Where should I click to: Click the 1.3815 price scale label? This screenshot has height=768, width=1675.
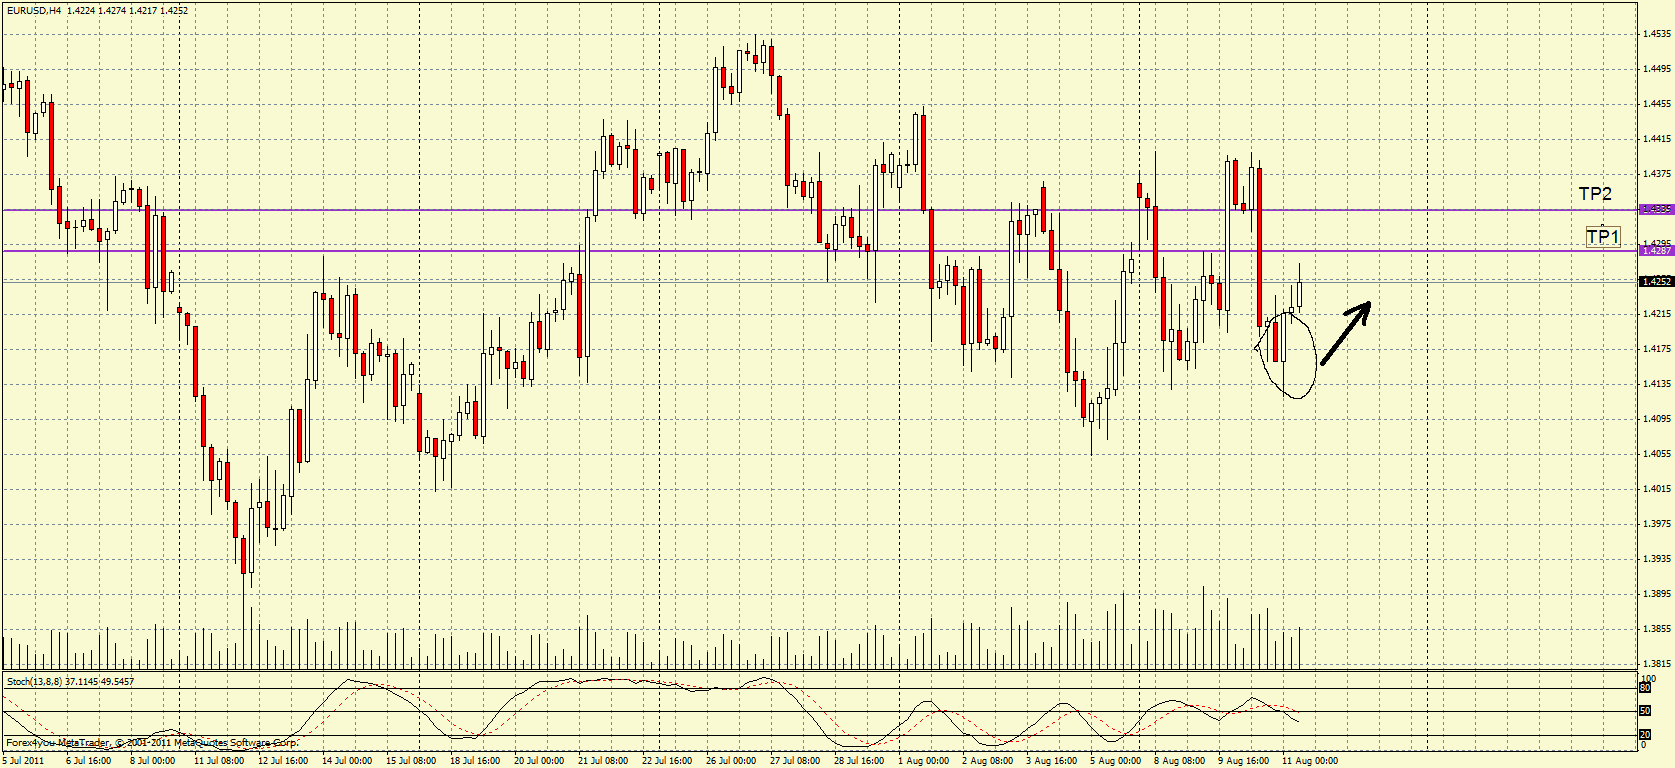1657,664
